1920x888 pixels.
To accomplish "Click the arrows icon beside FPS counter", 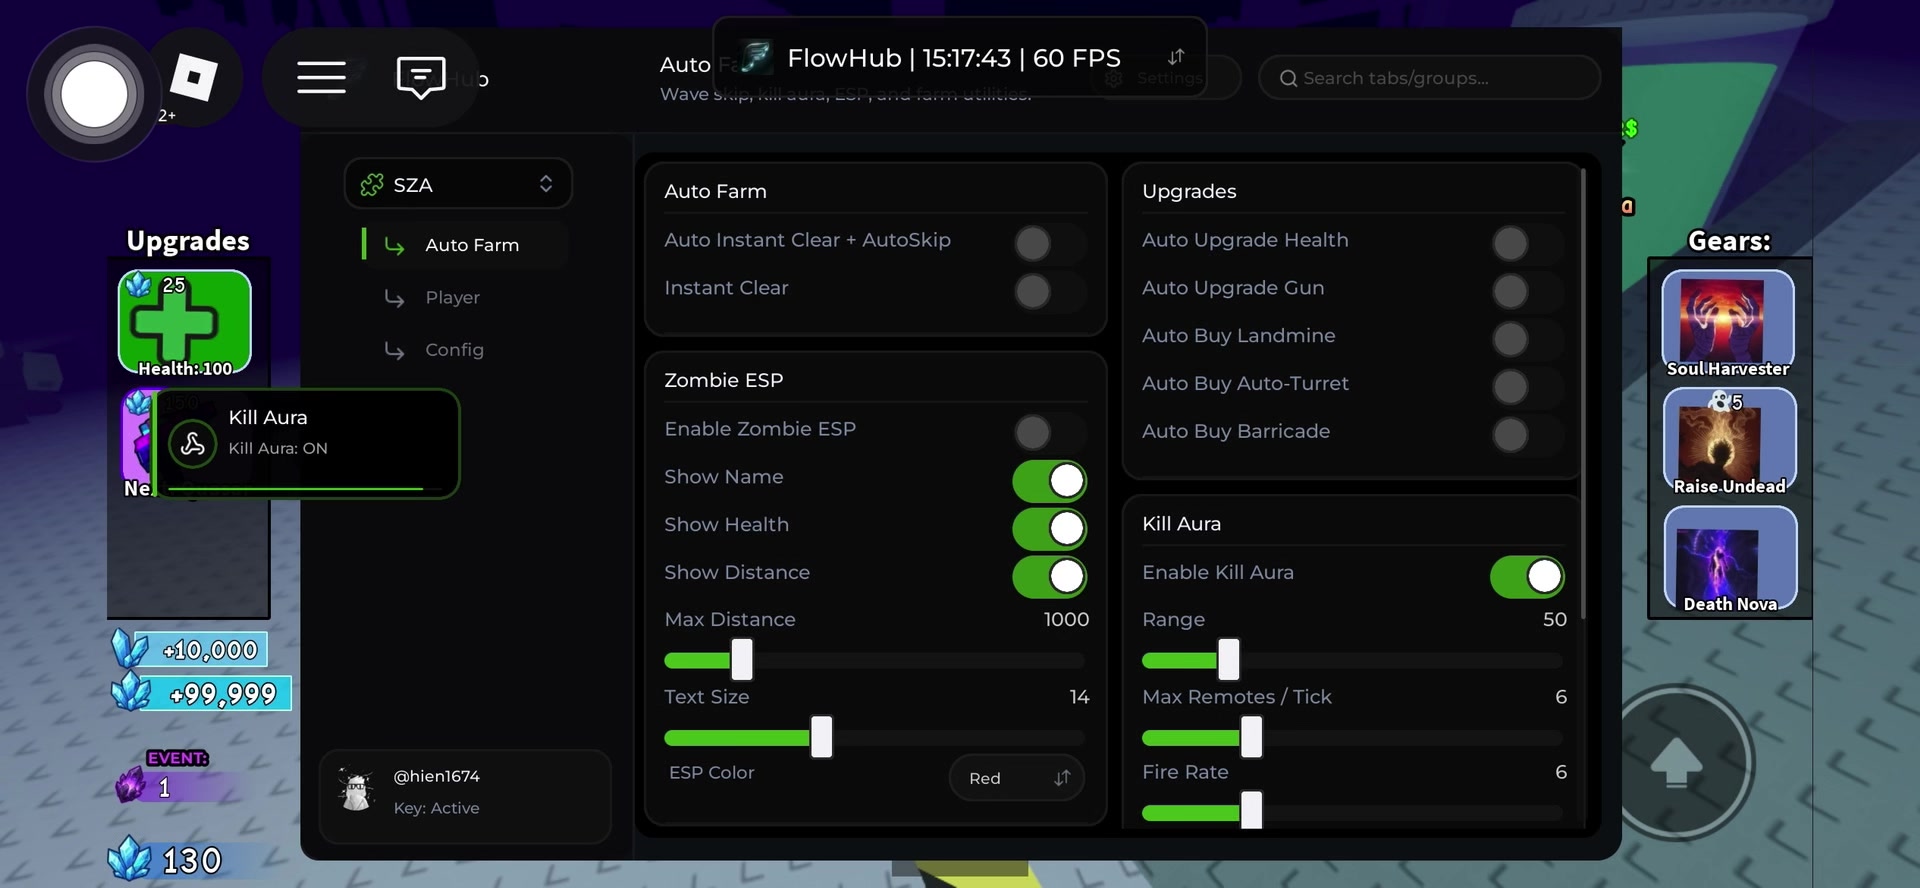I will 1176,57.
